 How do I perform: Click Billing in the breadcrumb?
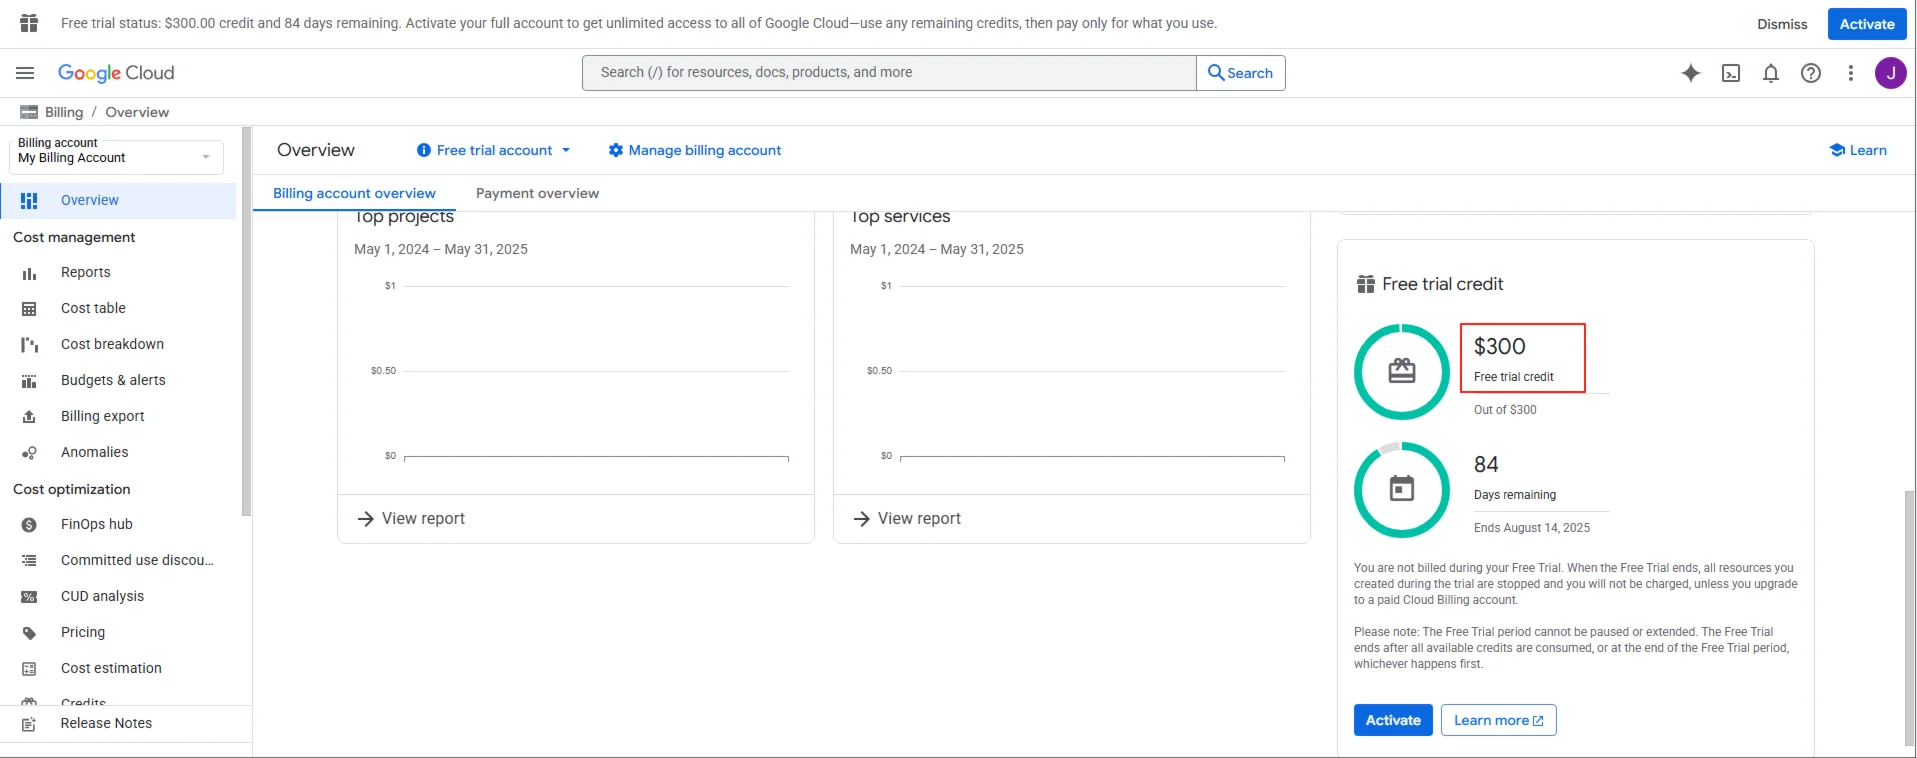pyautogui.click(x=64, y=112)
